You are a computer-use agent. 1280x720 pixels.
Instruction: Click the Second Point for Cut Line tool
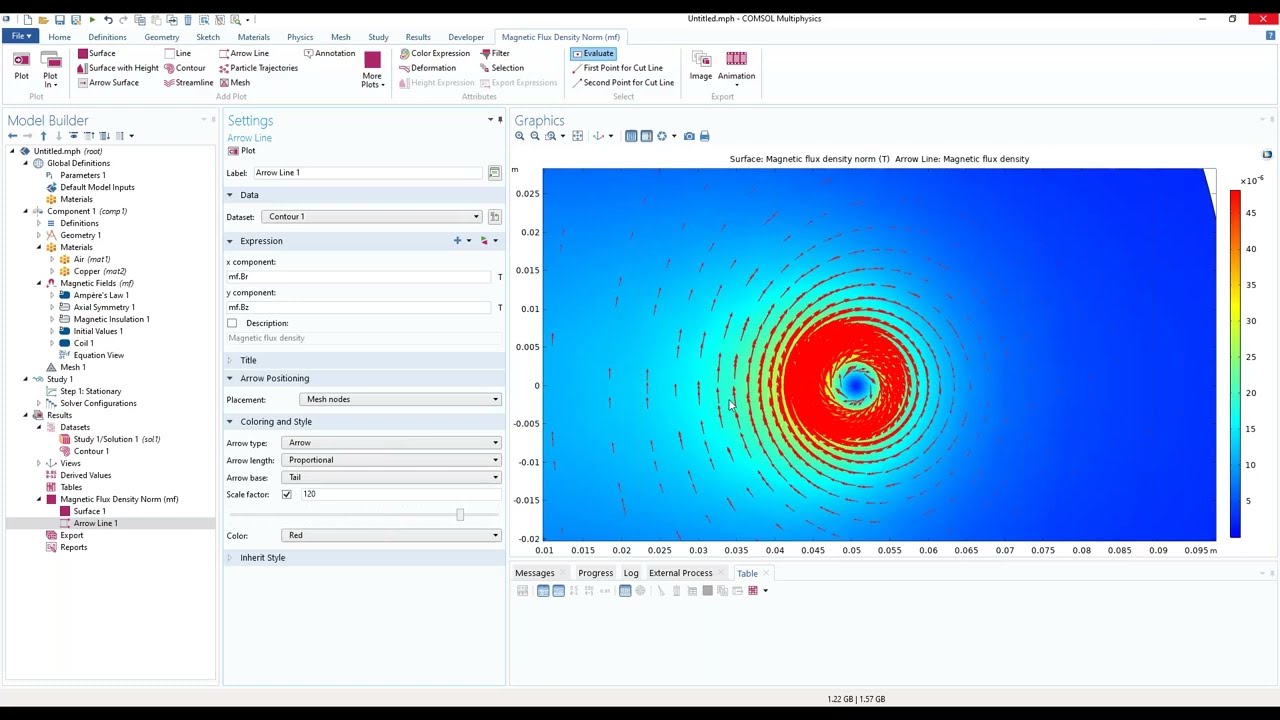622,83
